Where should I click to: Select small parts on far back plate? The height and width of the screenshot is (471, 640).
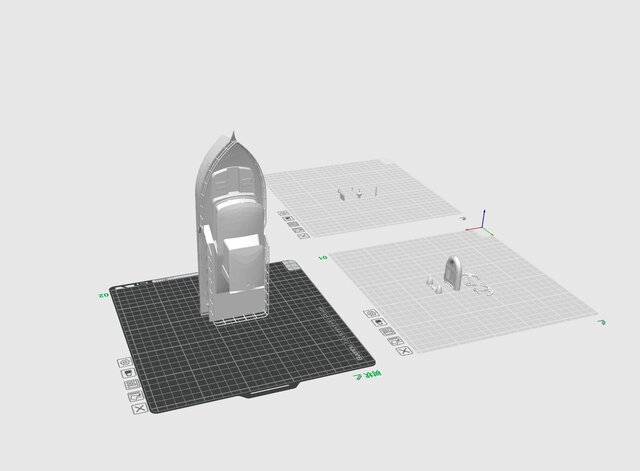coord(357,192)
